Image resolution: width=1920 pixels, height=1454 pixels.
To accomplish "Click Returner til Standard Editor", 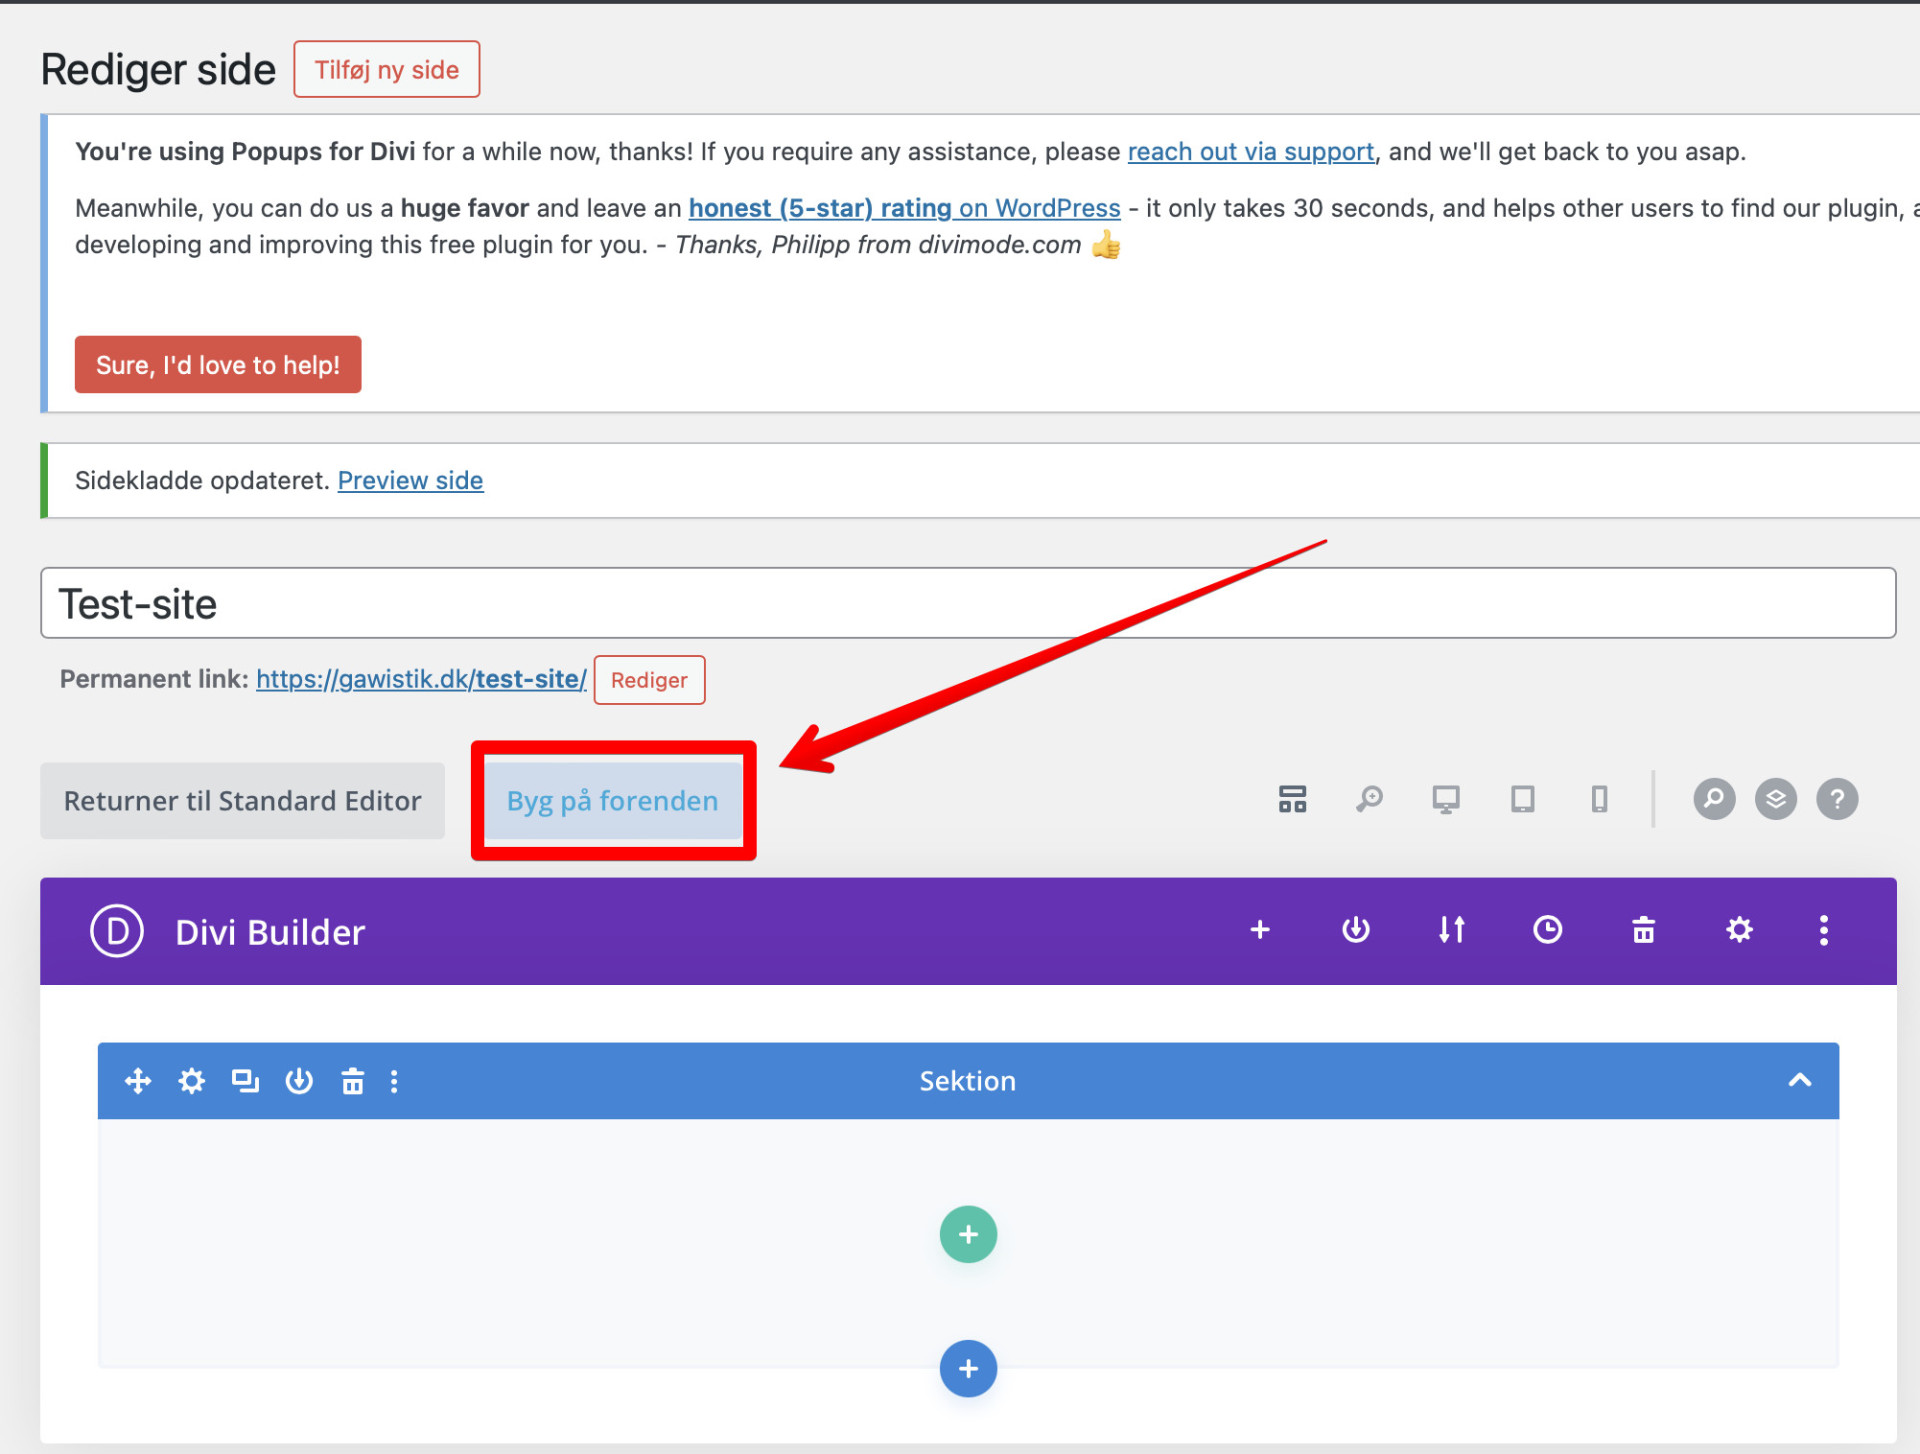I will (x=242, y=801).
